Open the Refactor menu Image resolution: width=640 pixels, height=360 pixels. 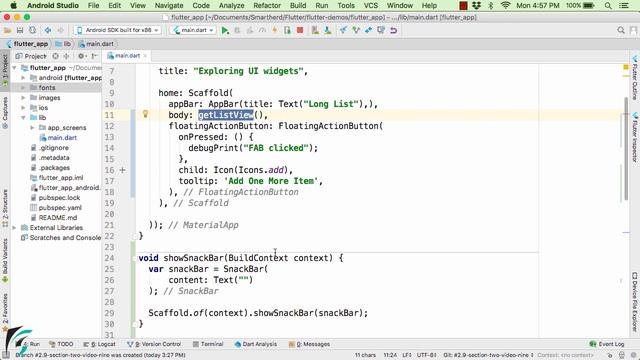tap(267, 6)
